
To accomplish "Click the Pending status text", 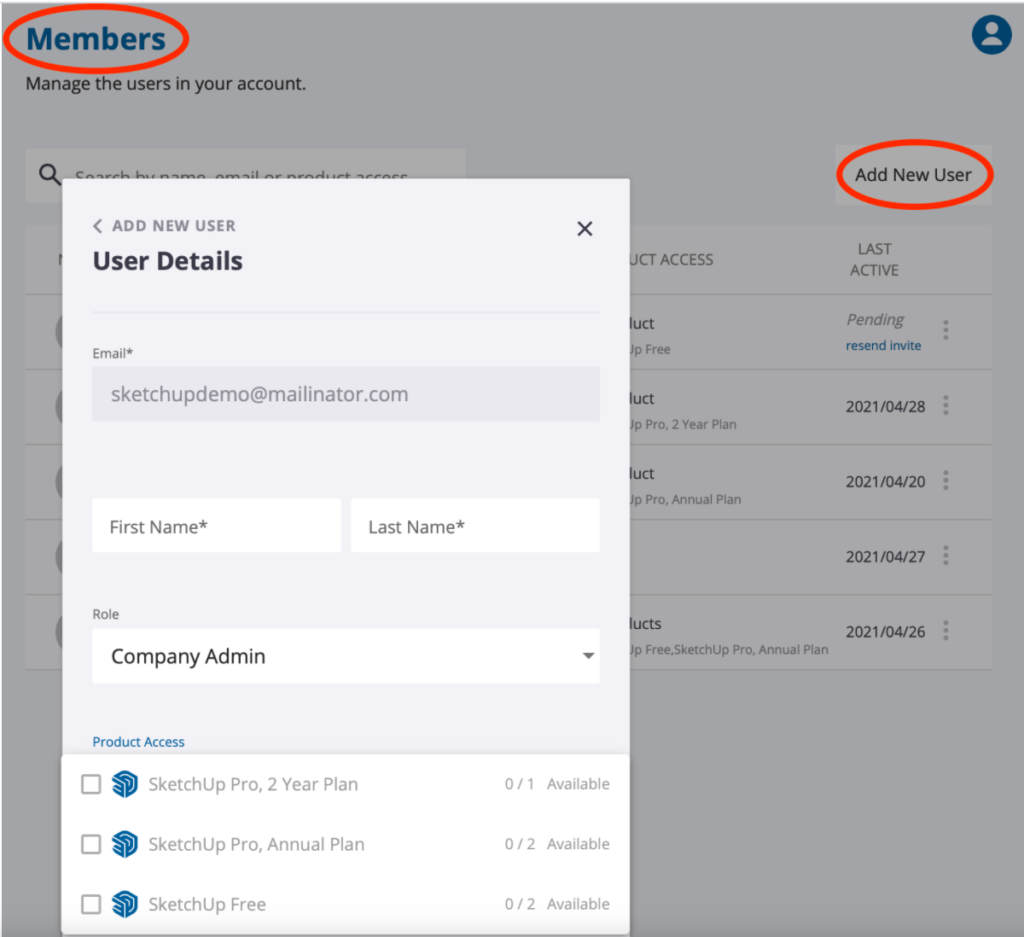I will click(x=875, y=319).
